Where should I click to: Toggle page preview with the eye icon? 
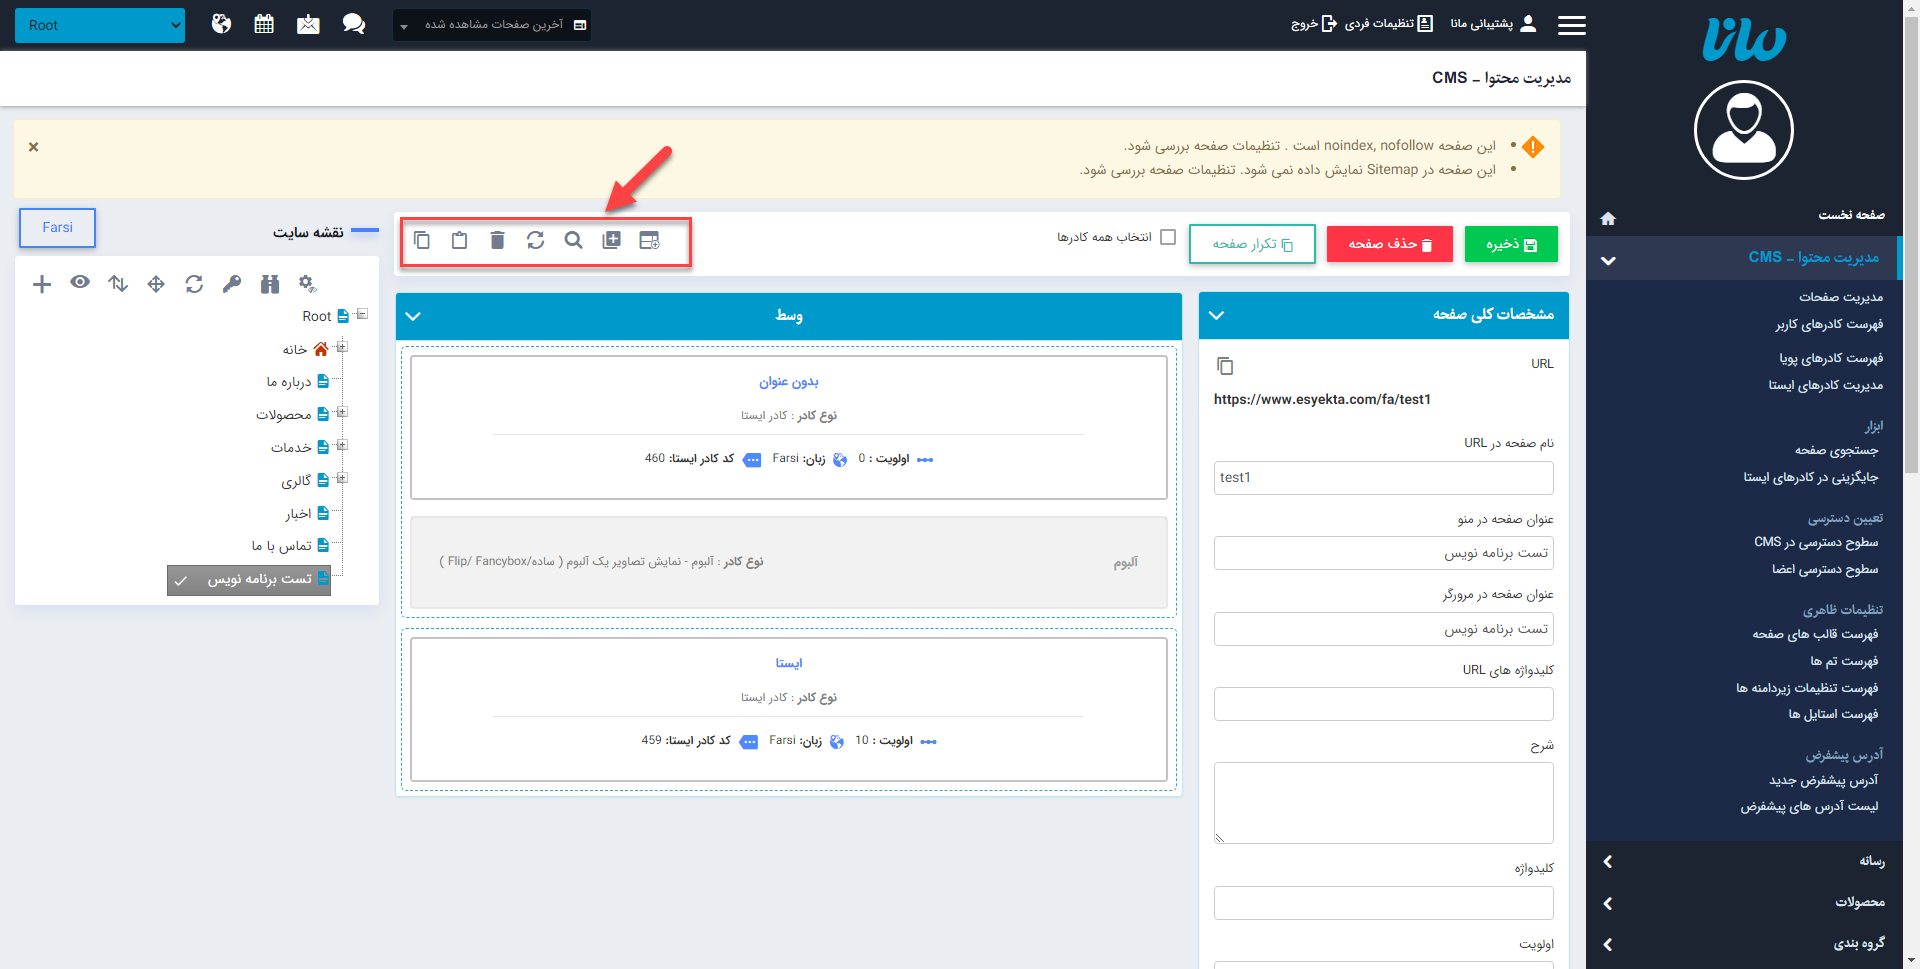tap(80, 284)
